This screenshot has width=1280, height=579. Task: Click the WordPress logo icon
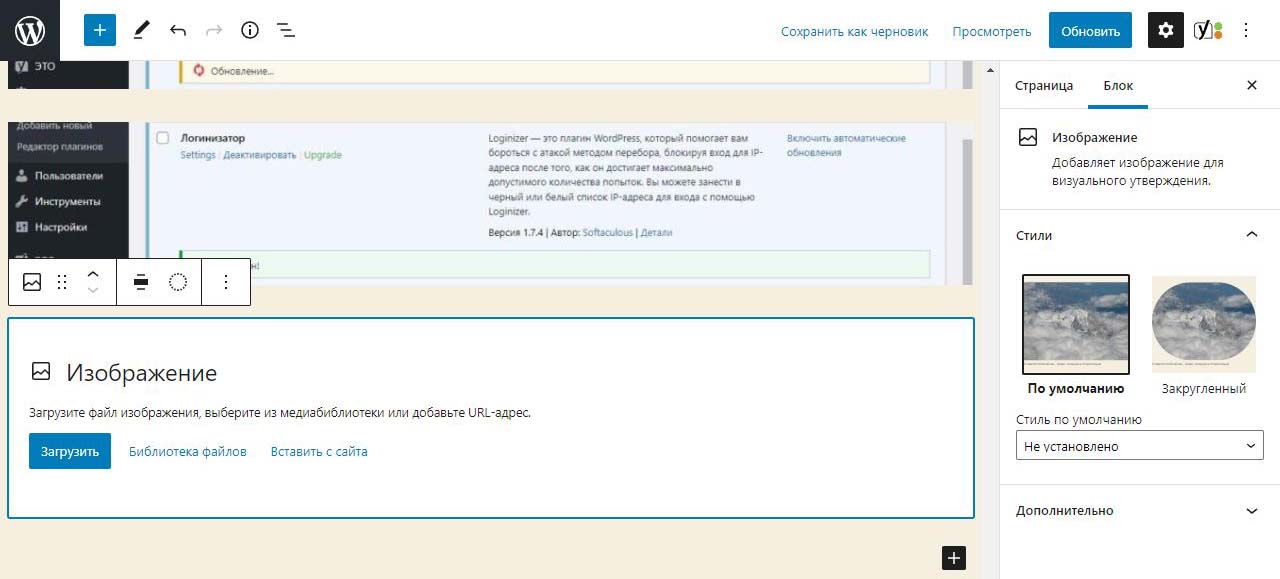point(30,30)
